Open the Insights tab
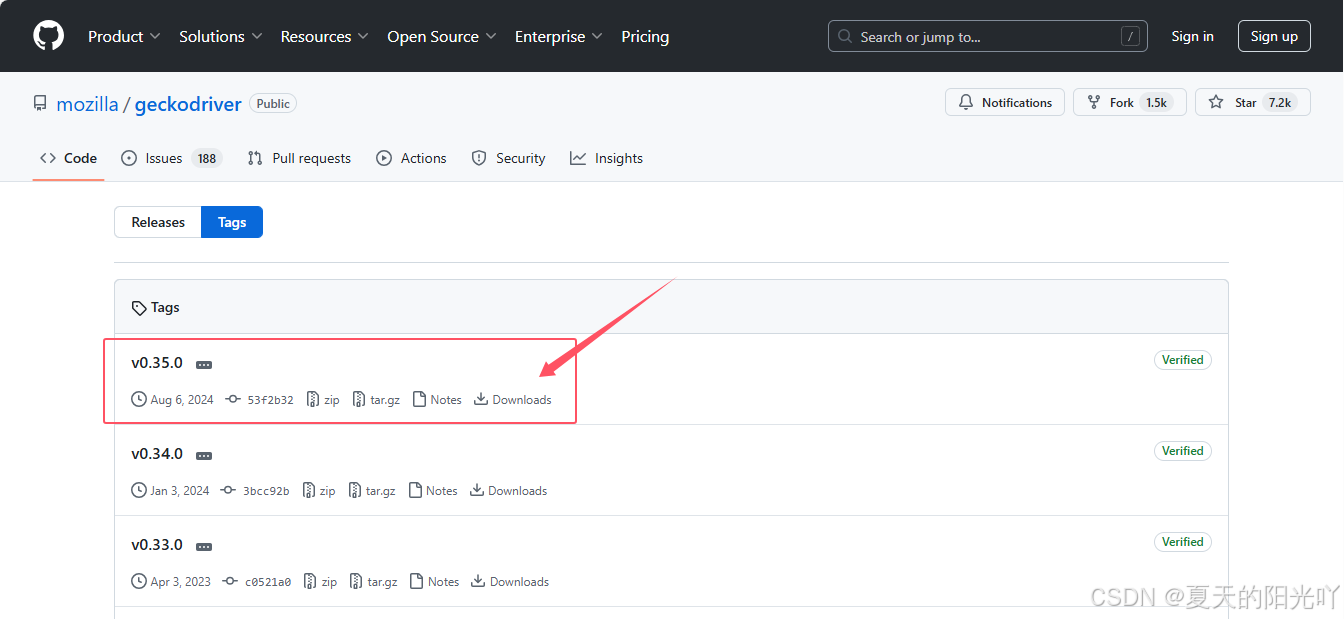Viewport: 1344px width, 619px height. click(x=606, y=158)
